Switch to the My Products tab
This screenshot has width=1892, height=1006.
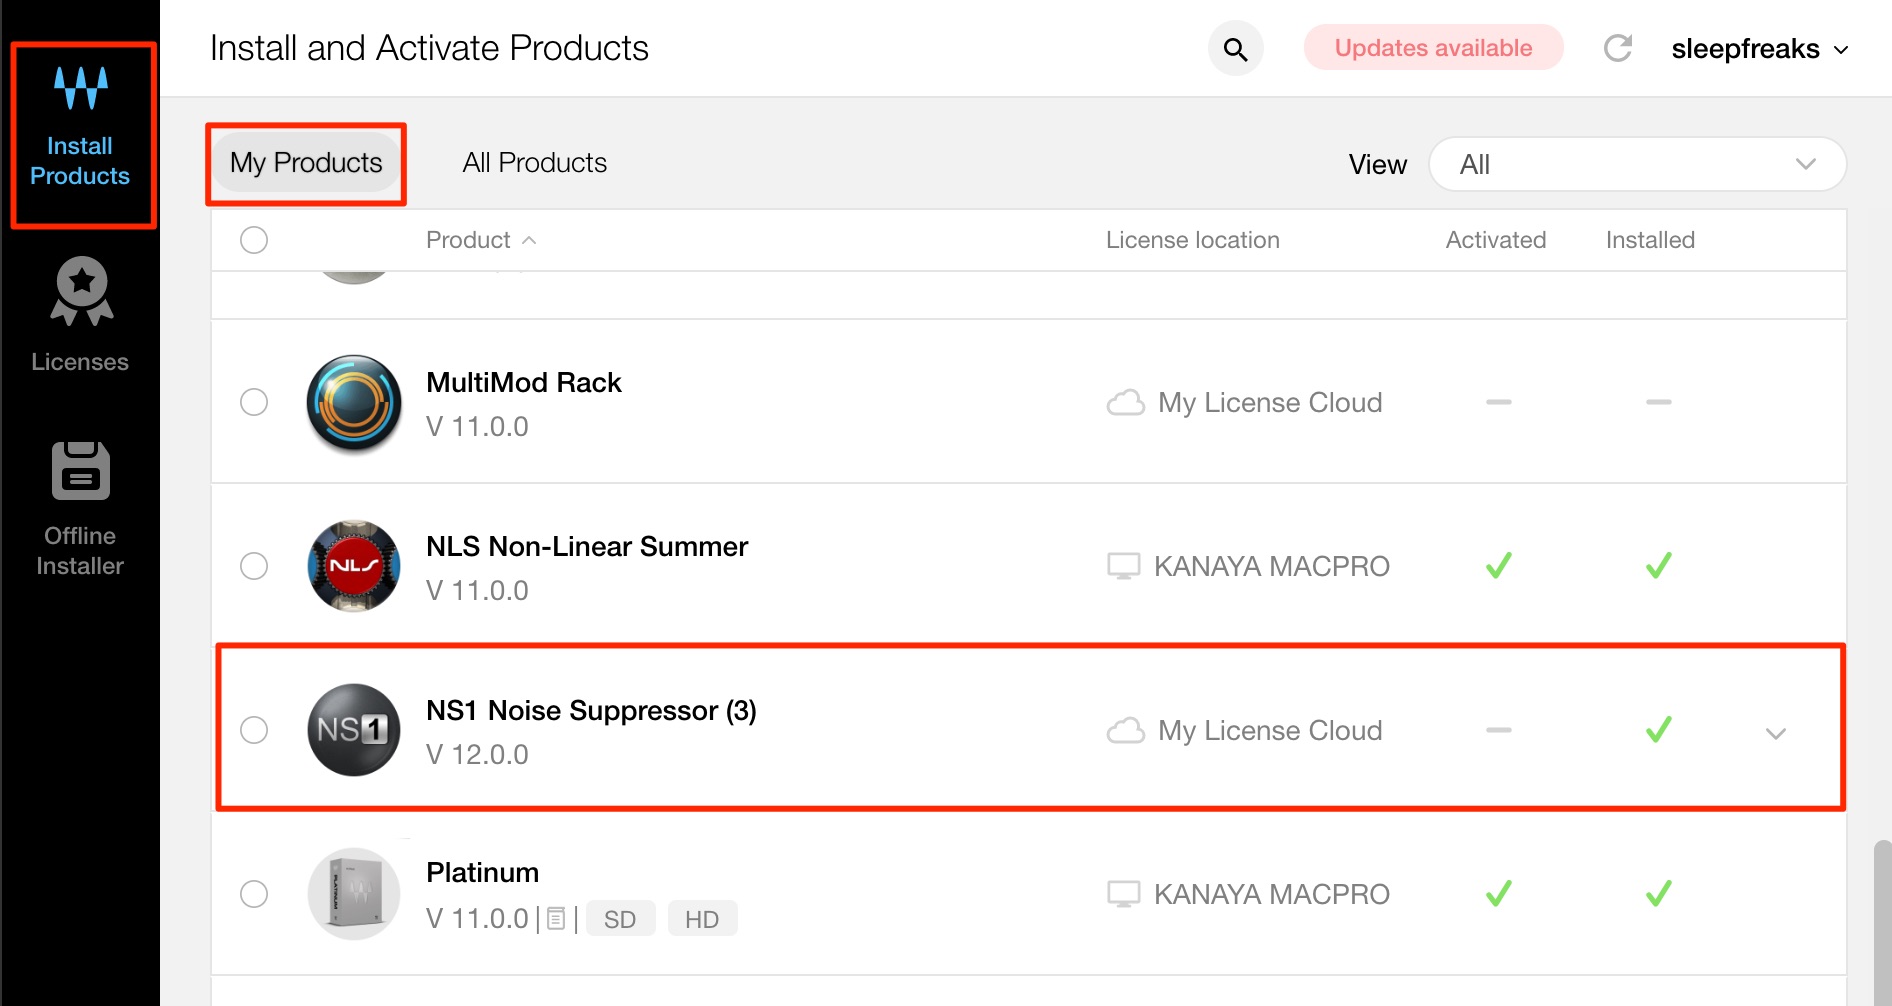point(306,163)
